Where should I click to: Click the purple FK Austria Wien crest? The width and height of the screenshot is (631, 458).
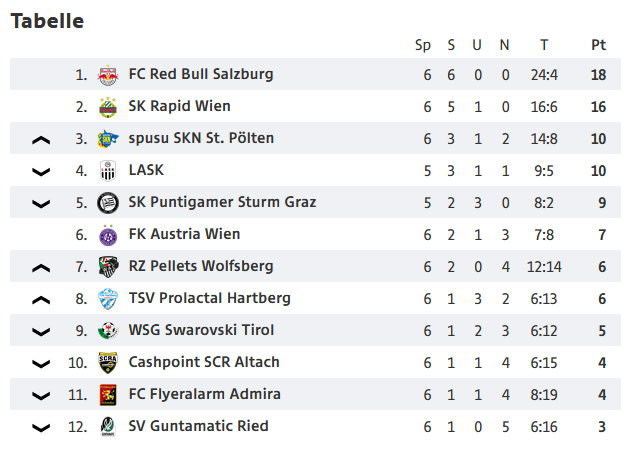pos(108,235)
